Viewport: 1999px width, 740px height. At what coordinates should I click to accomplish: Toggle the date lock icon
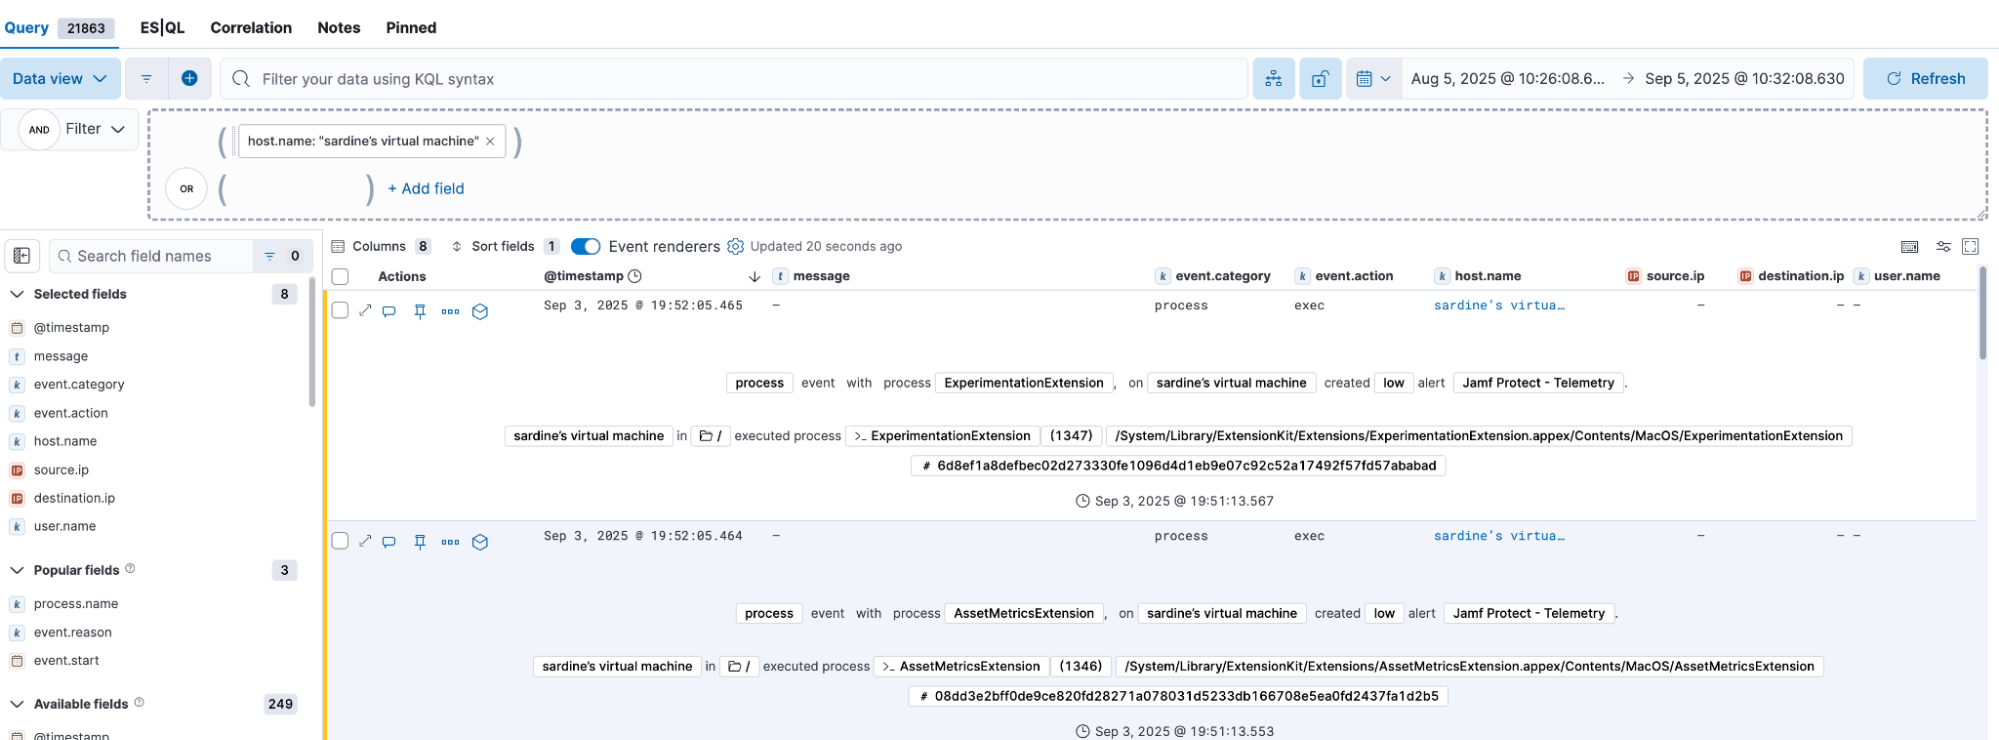[x=1320, y=78]
